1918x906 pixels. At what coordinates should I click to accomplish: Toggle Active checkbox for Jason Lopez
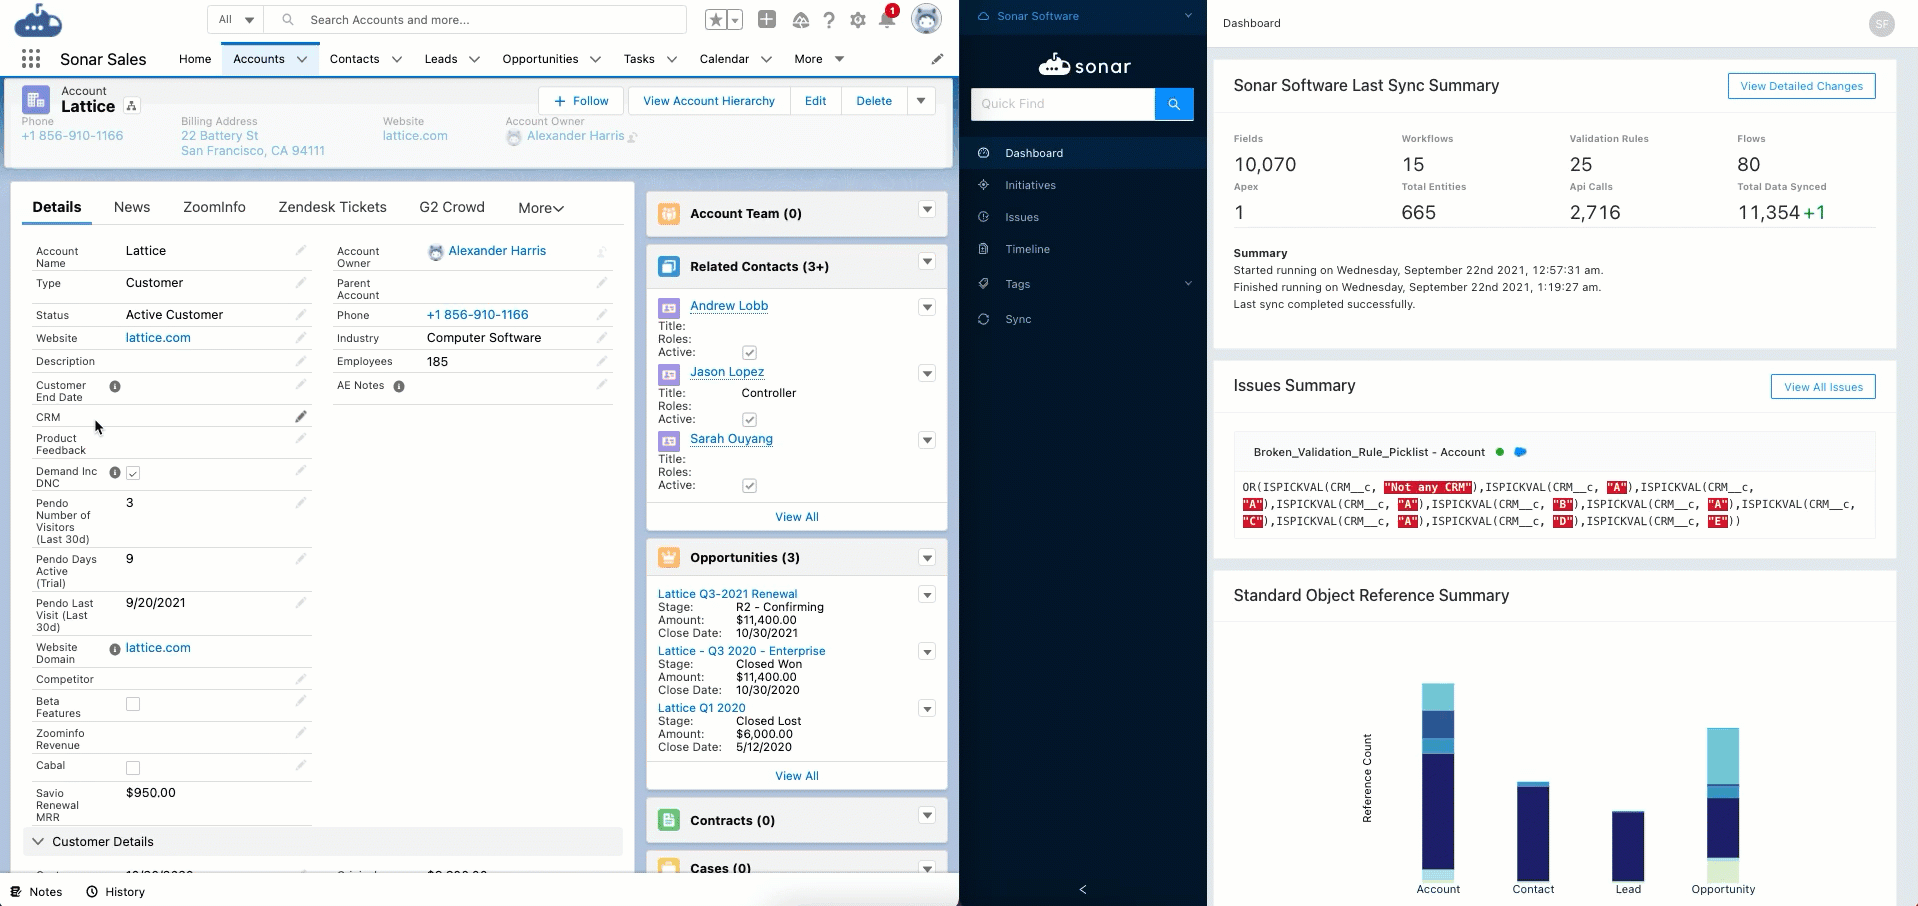(749, 420)
